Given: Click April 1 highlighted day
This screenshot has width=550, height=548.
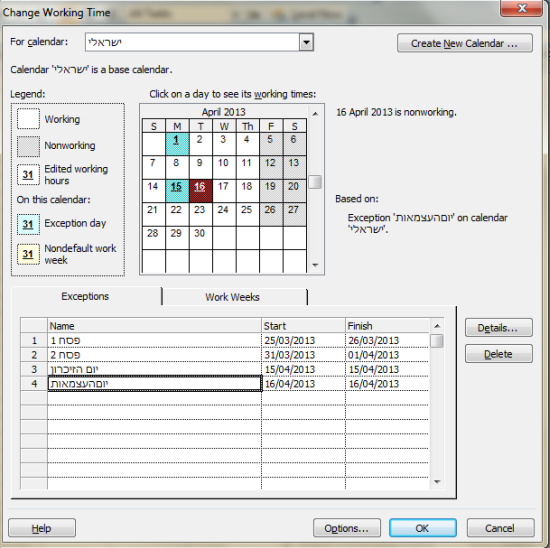Looking at the screenshot, I should [177, 143].
